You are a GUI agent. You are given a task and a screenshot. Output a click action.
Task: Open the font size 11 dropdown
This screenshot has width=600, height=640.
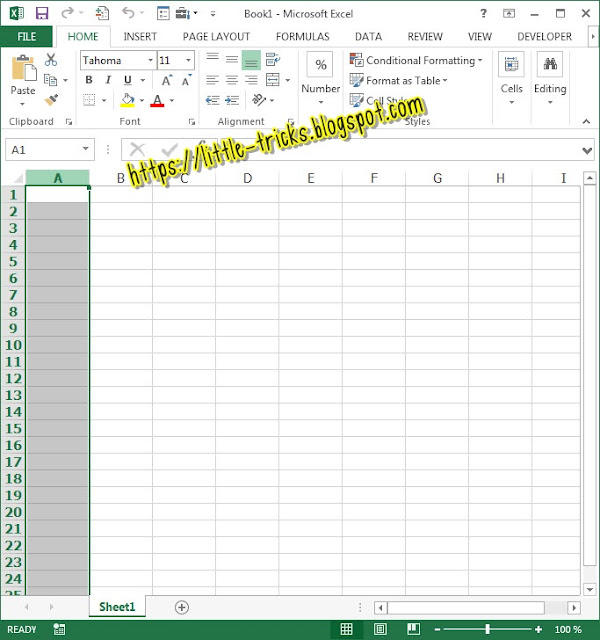click(188, 60)
